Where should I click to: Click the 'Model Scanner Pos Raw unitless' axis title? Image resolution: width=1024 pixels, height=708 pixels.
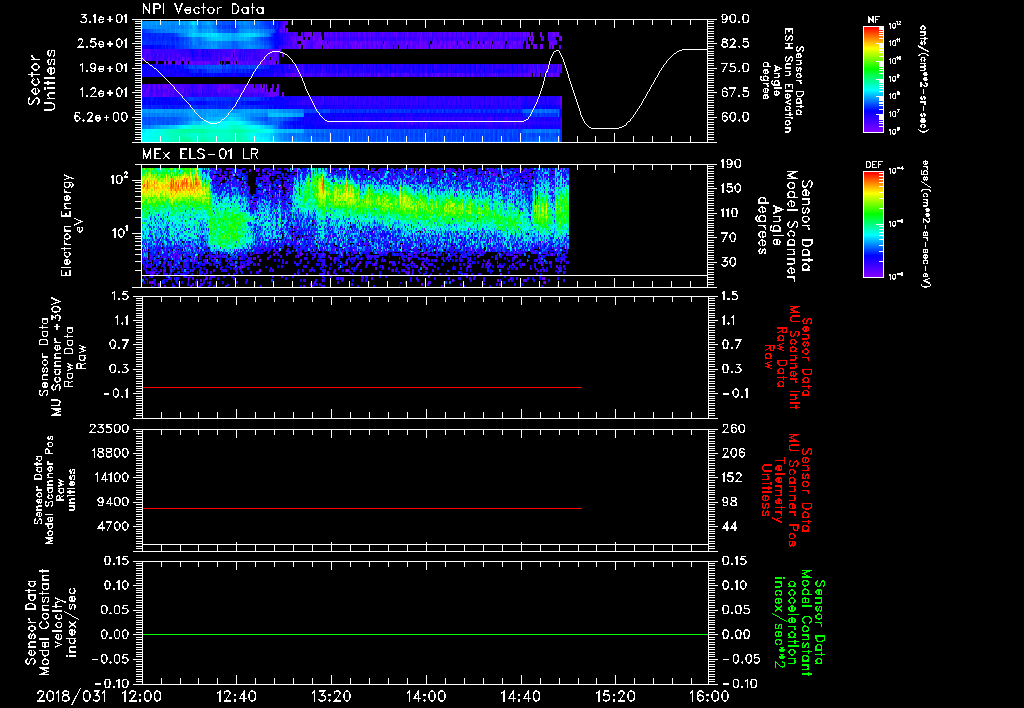(55, 490)
